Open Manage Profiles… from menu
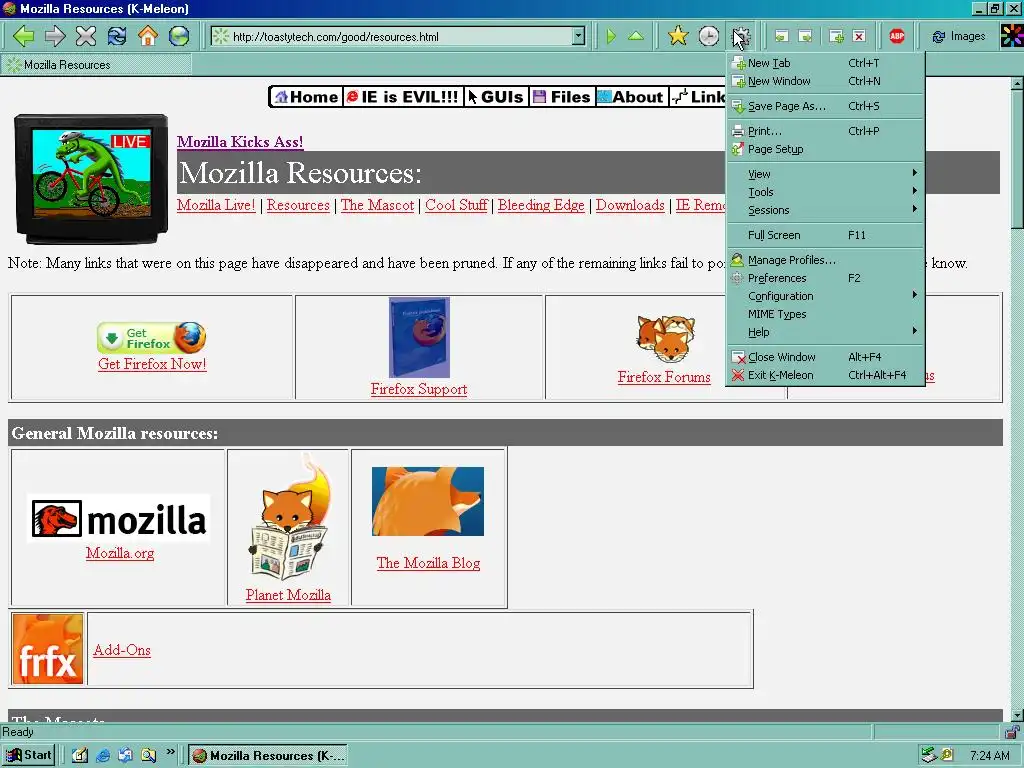The width and height of the screenshot is (1024, 768). point(825,260)
